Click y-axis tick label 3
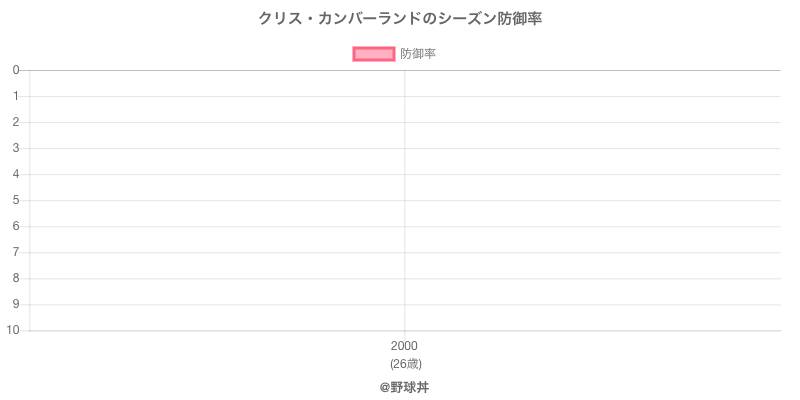The image size is (800, 400). [x=16, y=148]
